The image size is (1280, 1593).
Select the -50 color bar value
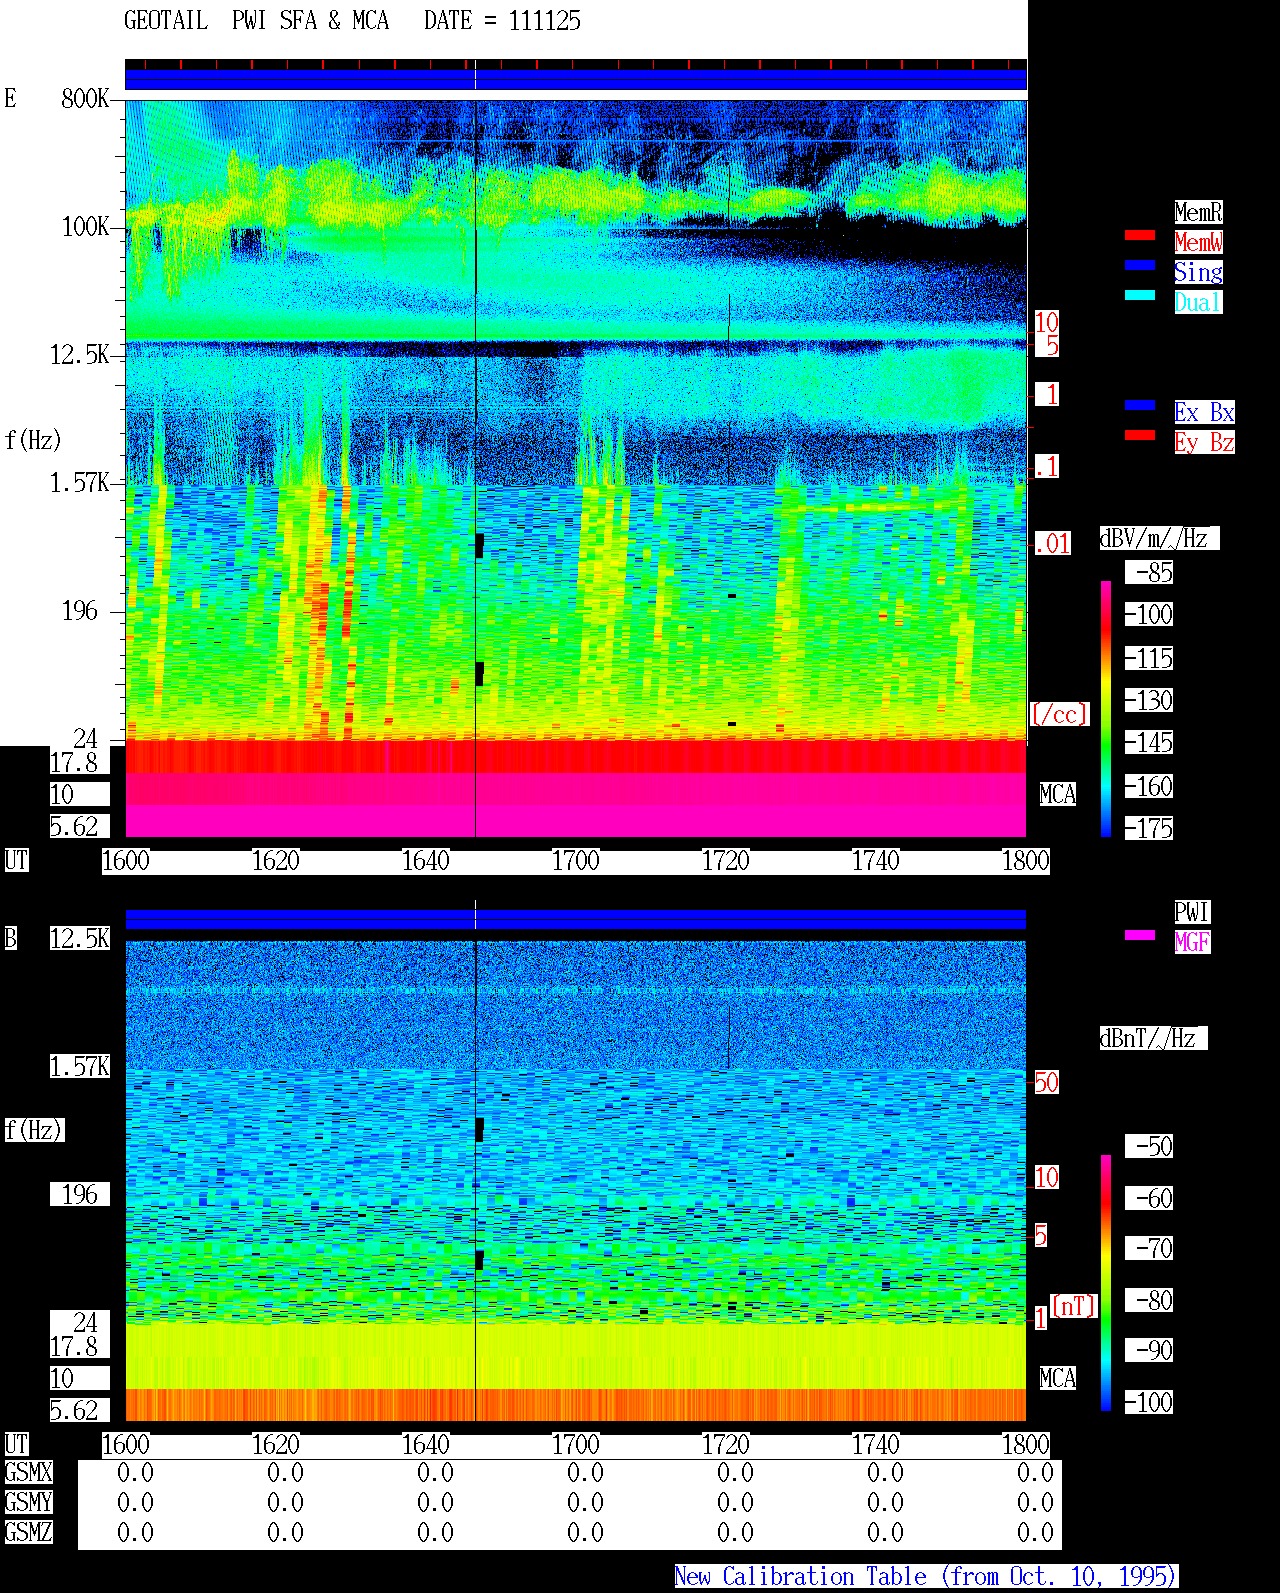pos(1149,1146)
